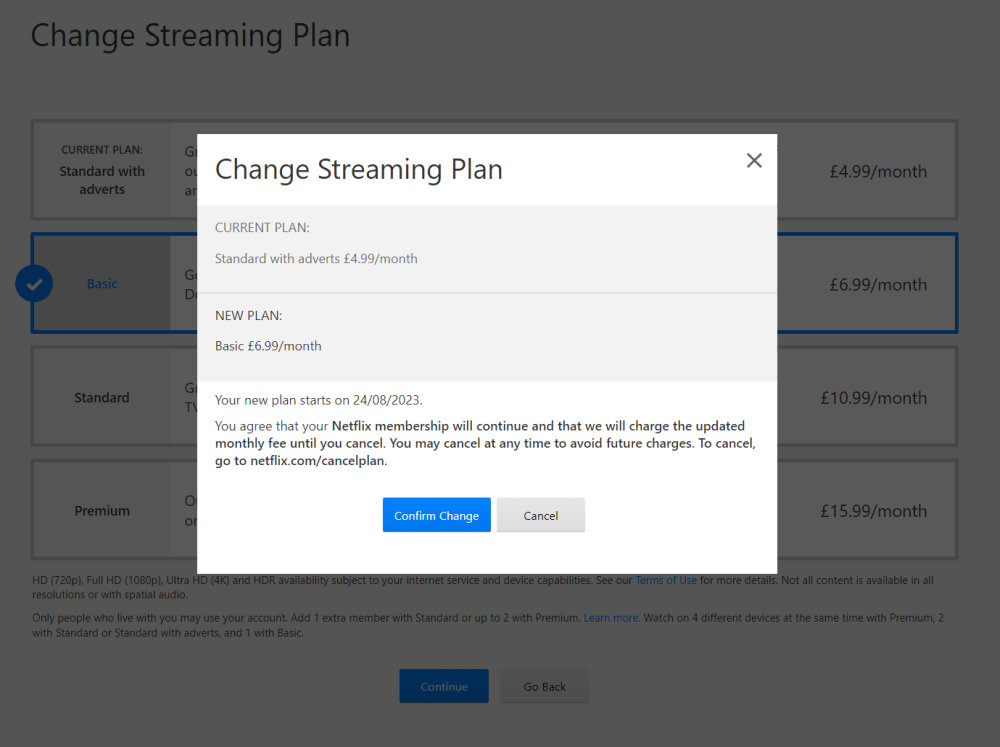This screenshot has width=1000, height=747.
Task: Choose the Standard plan label
Action: 102,398
